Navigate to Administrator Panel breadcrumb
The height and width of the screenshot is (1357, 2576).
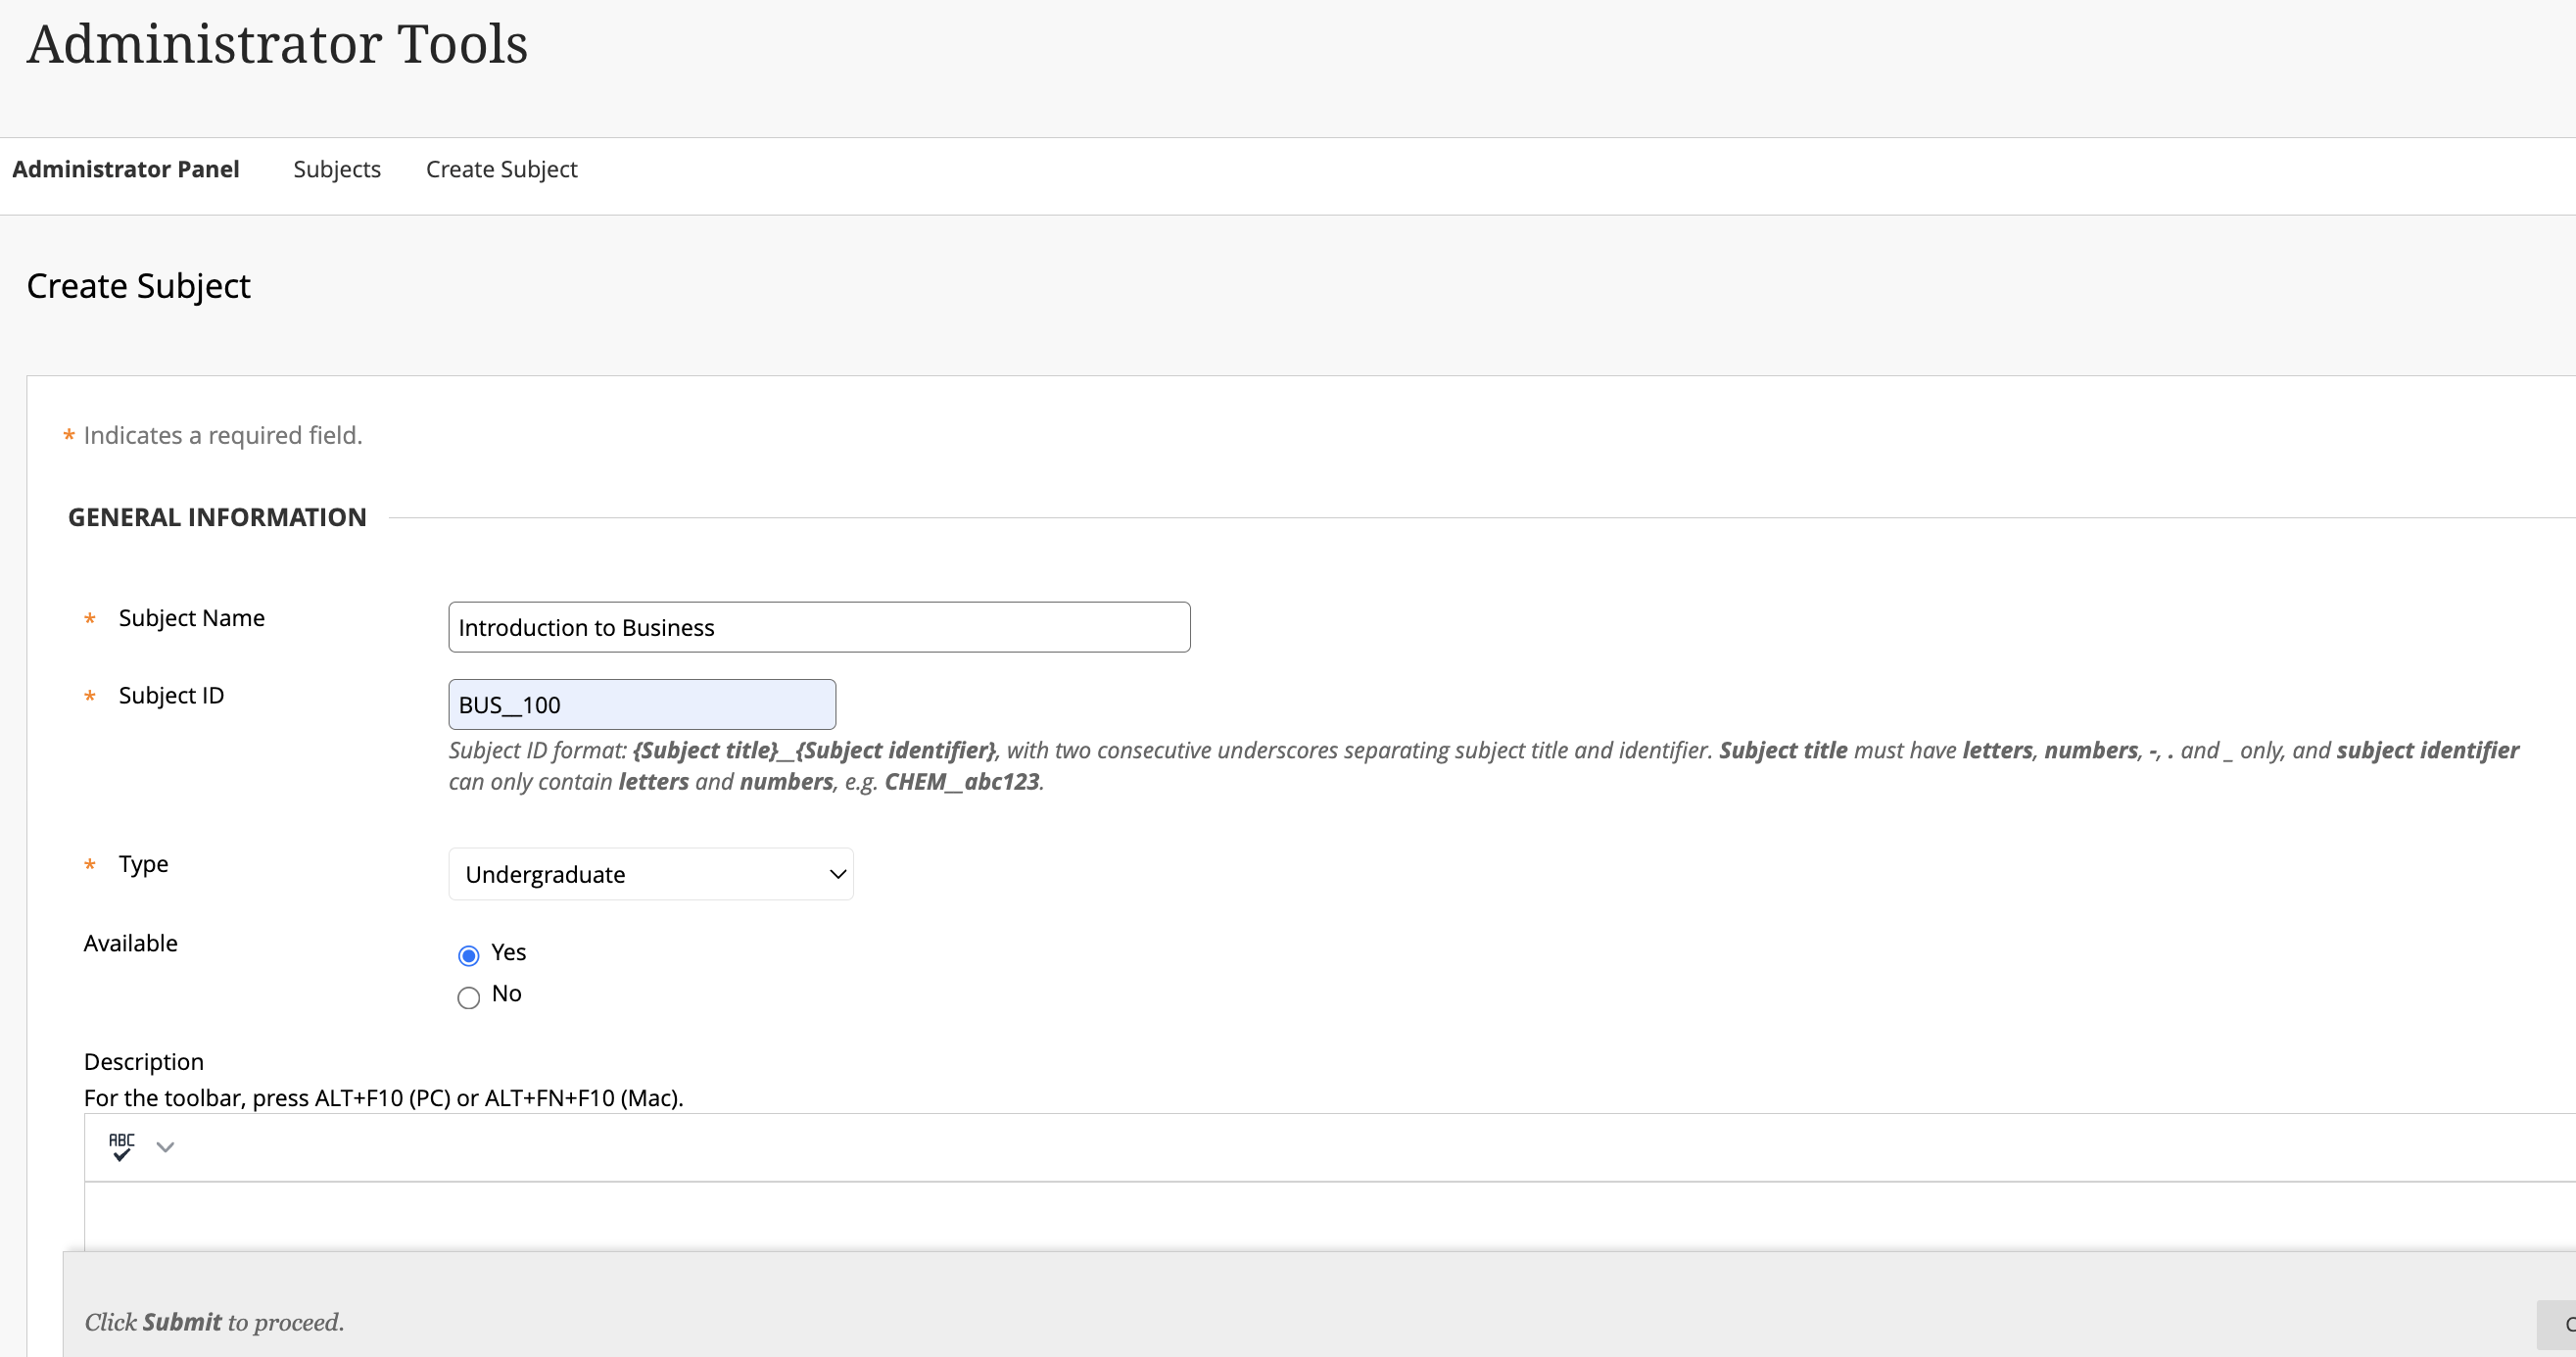pos(126,169)
